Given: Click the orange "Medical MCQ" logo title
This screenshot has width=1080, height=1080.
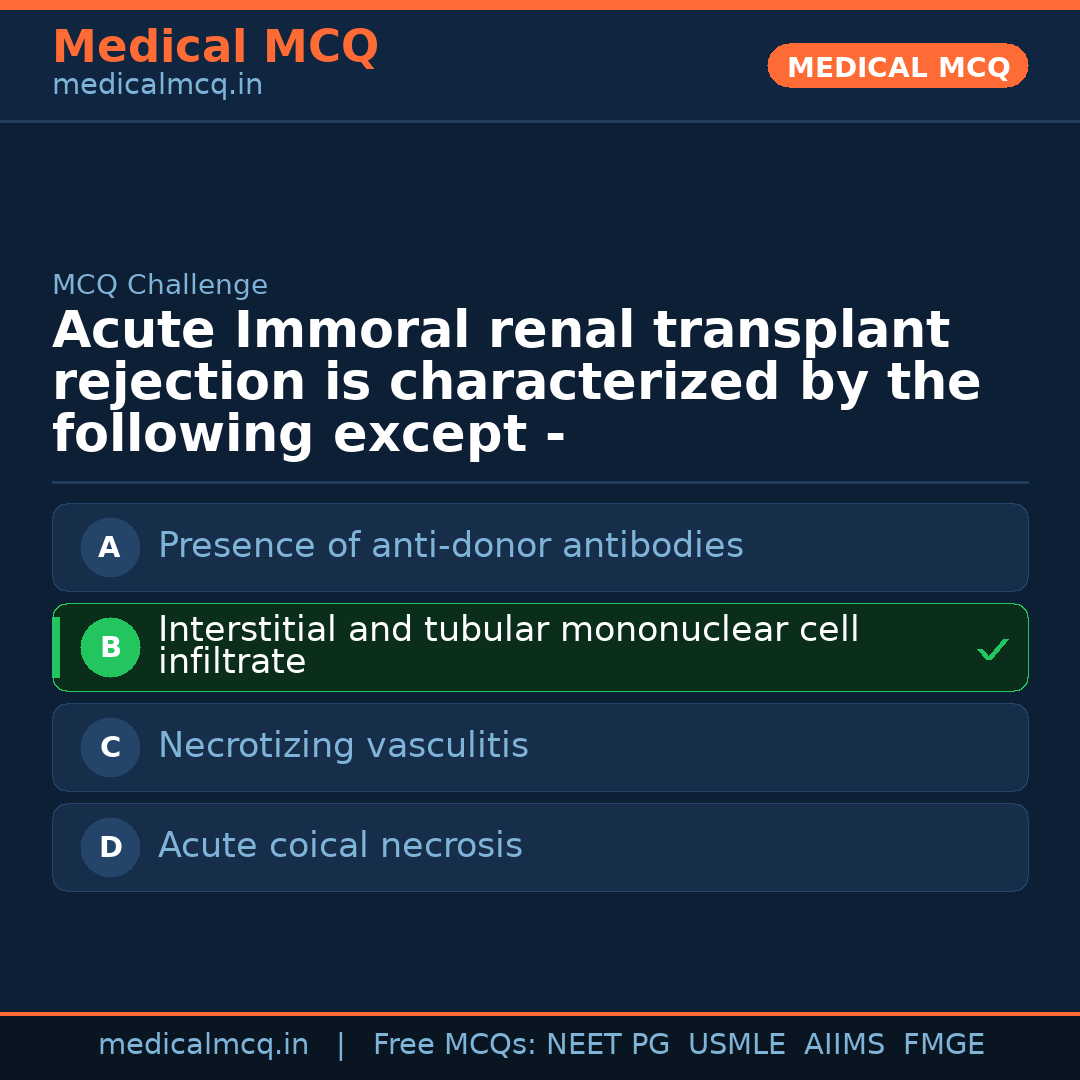Looking at the screenshot, I should point(215,47).
